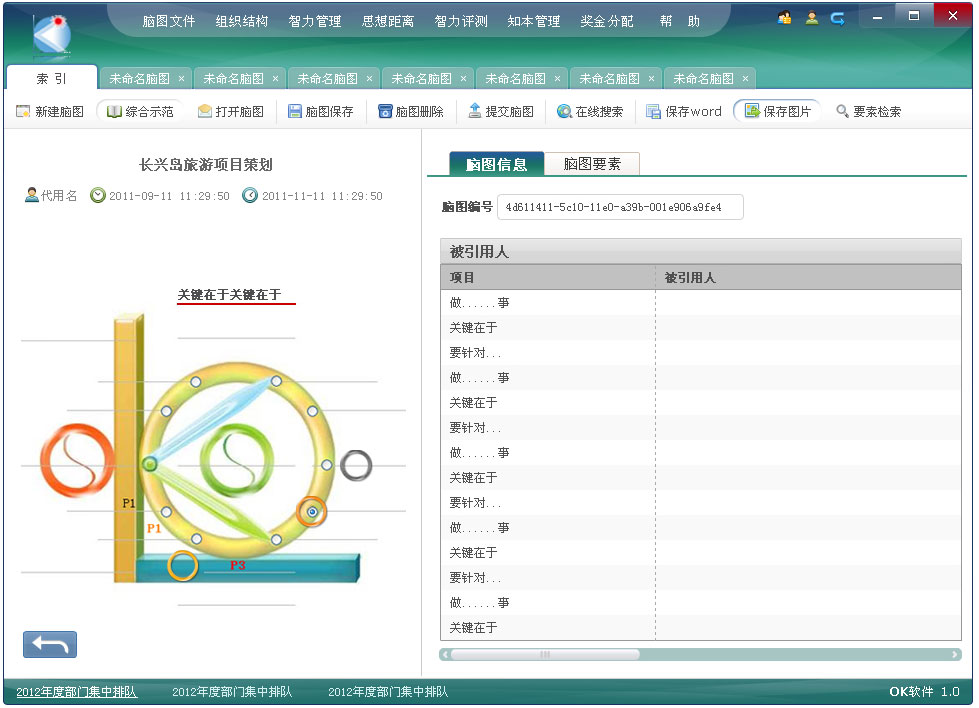Click the 项目 column header
979x708 pixels.
click(548, 277)
